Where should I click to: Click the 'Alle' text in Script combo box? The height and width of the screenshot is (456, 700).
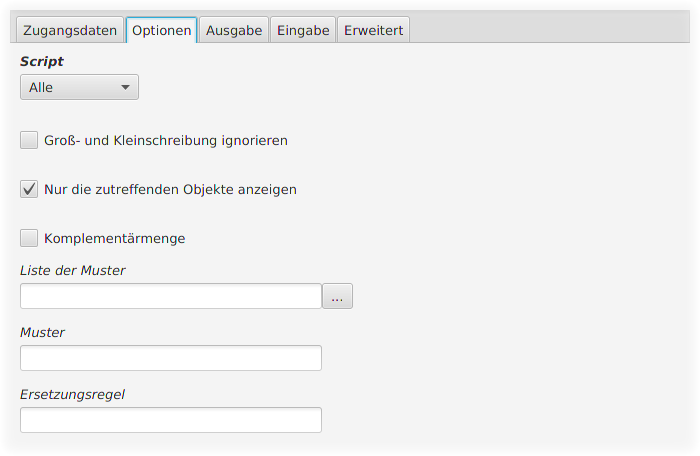point(41,88)
